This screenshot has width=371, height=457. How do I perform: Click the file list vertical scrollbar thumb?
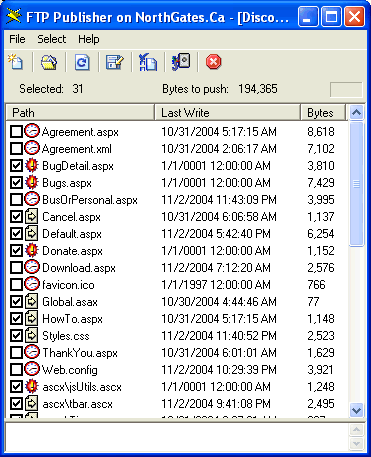coord(356,184)
